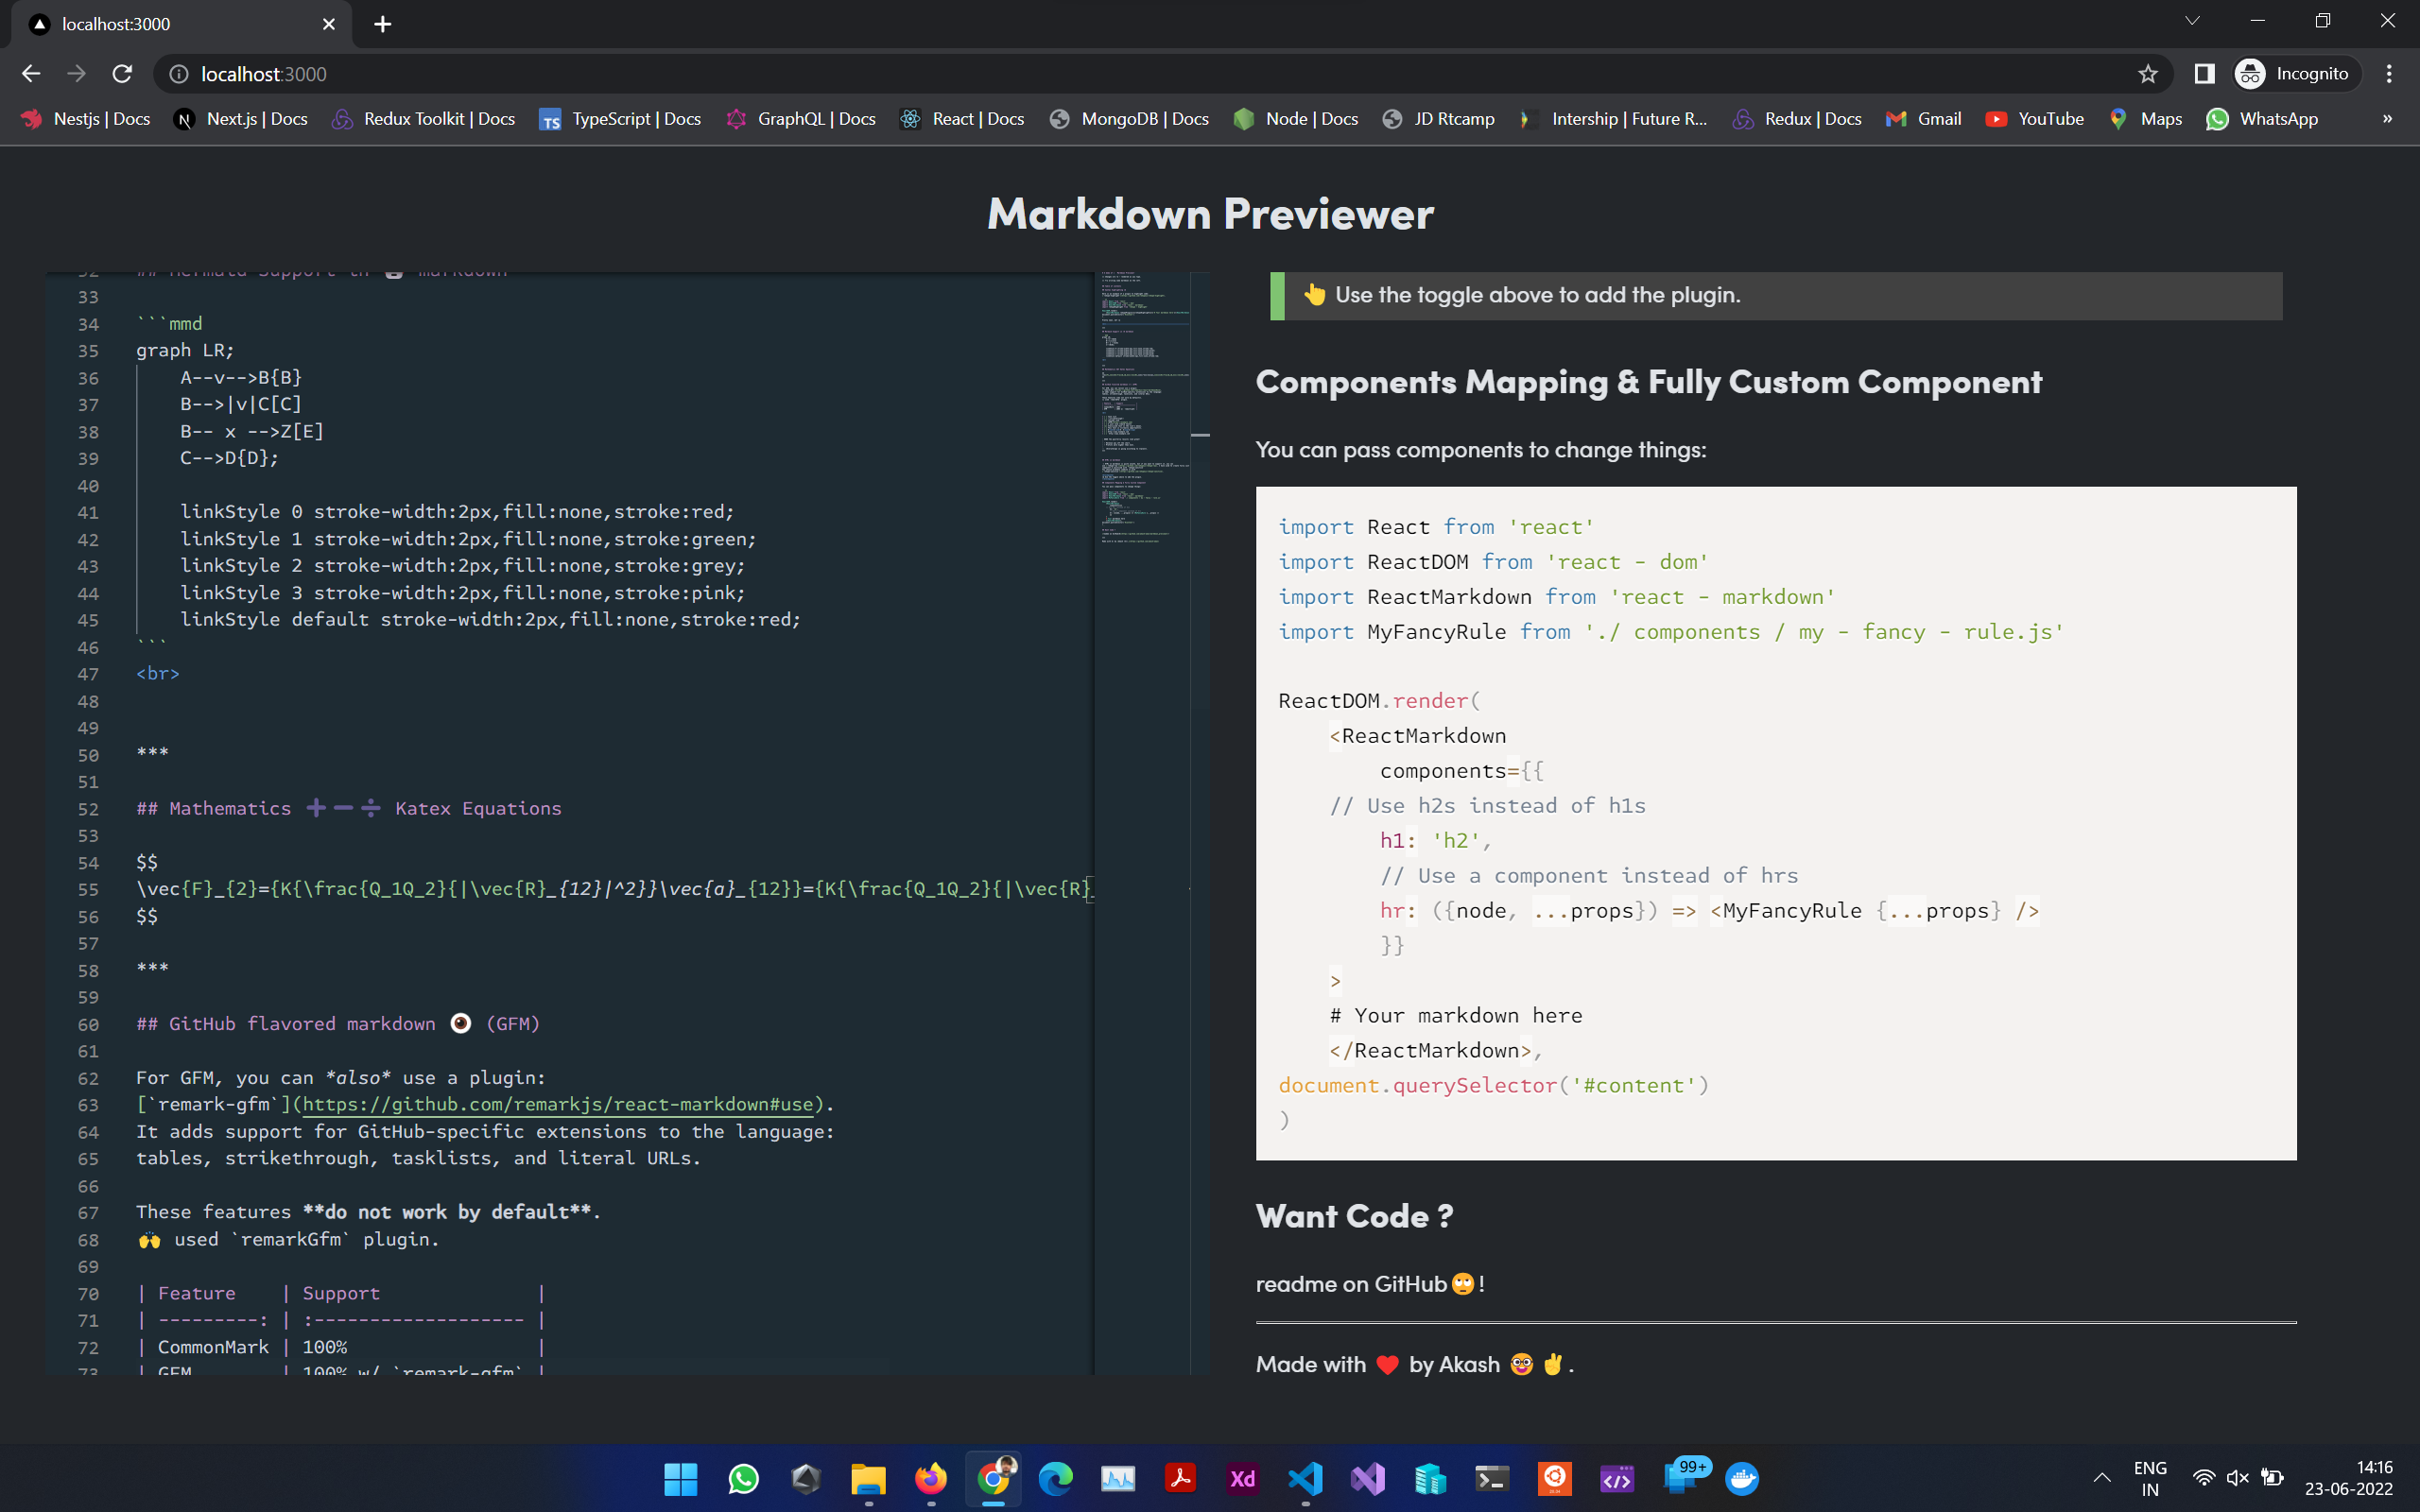Open the TypeScript | Docs bookmark
The height and width of the screenshot is (1512, 2420).
click(620, 119)
